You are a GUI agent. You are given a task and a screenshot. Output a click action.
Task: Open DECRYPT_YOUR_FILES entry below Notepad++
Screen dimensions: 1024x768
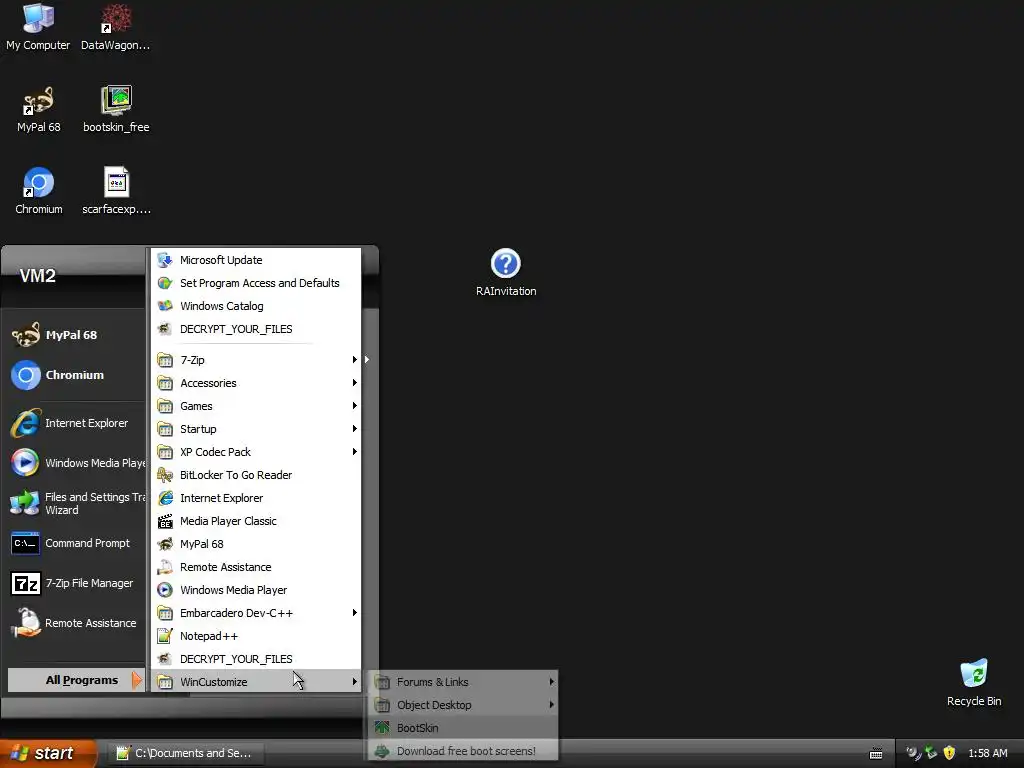256,659
